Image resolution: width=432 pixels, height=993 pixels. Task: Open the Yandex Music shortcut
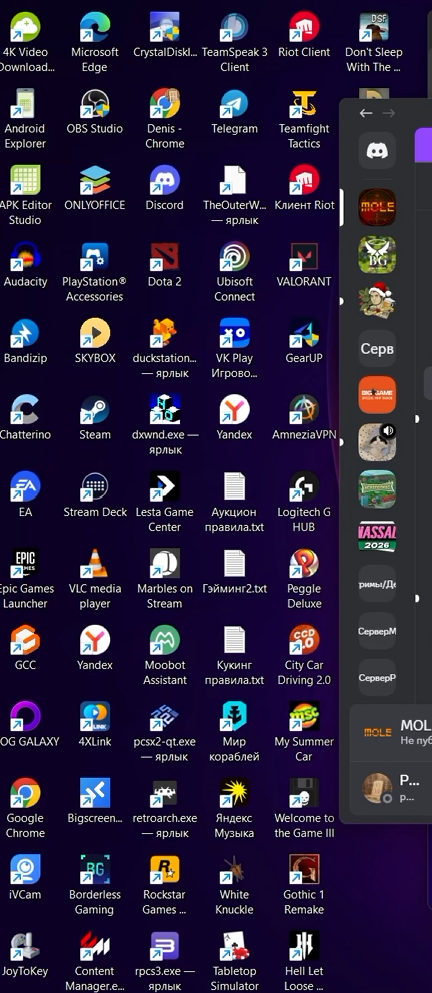coord(234,794)
